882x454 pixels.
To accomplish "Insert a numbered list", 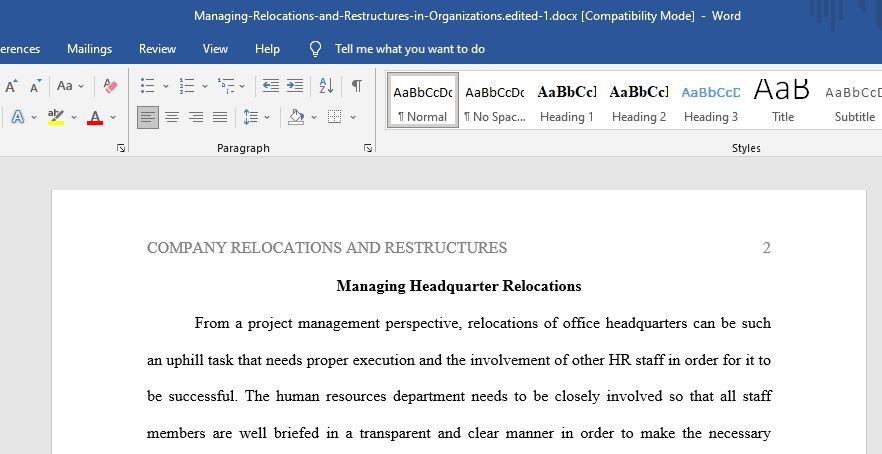I will [187, 86].
